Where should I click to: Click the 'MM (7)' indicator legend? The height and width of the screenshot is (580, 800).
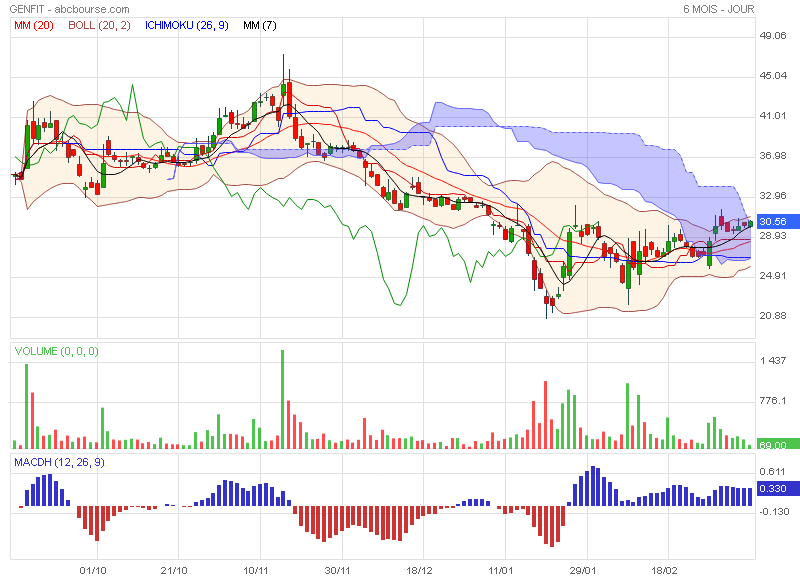pyautogui.click(x=260, y=25)
